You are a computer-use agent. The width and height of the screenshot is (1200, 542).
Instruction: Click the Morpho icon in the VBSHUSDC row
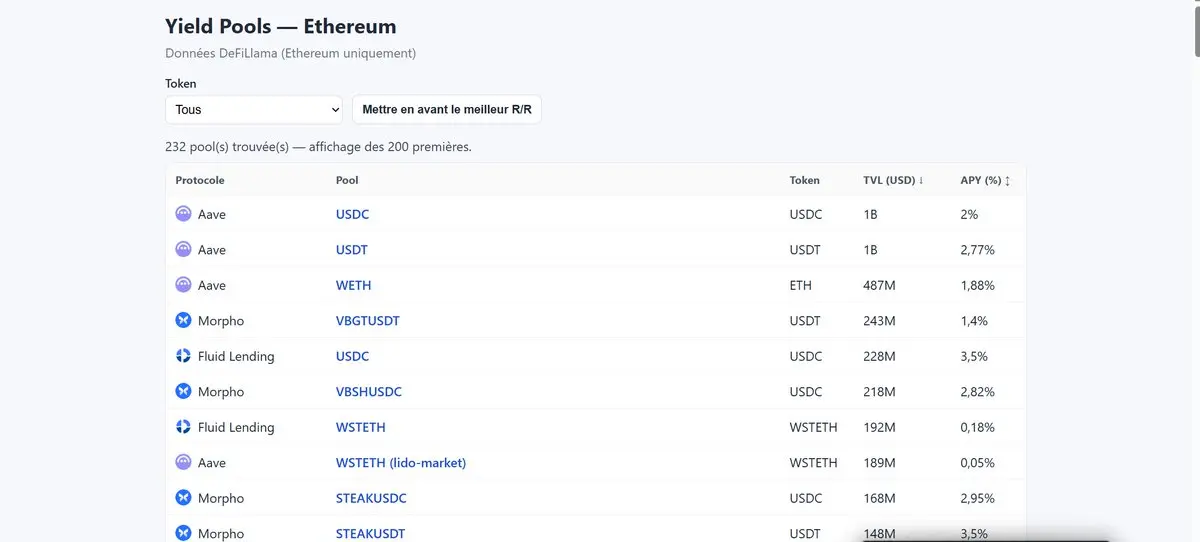[183, 392]
